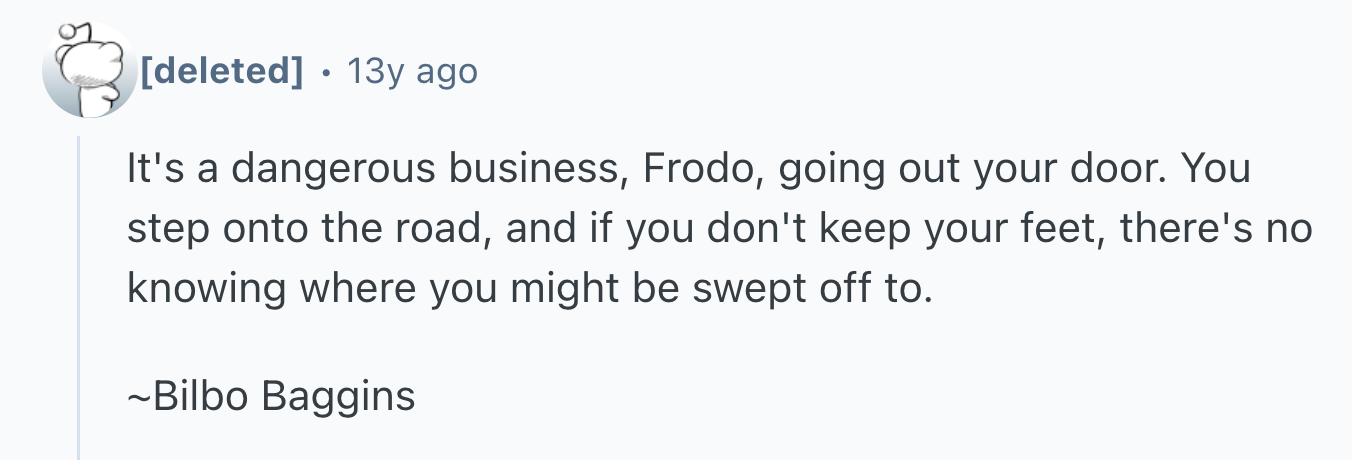Image resolution: width=1352 pixels, height=460 pixels.
Task: Click the dot separator before the timestamp
Action: point(324,72)
